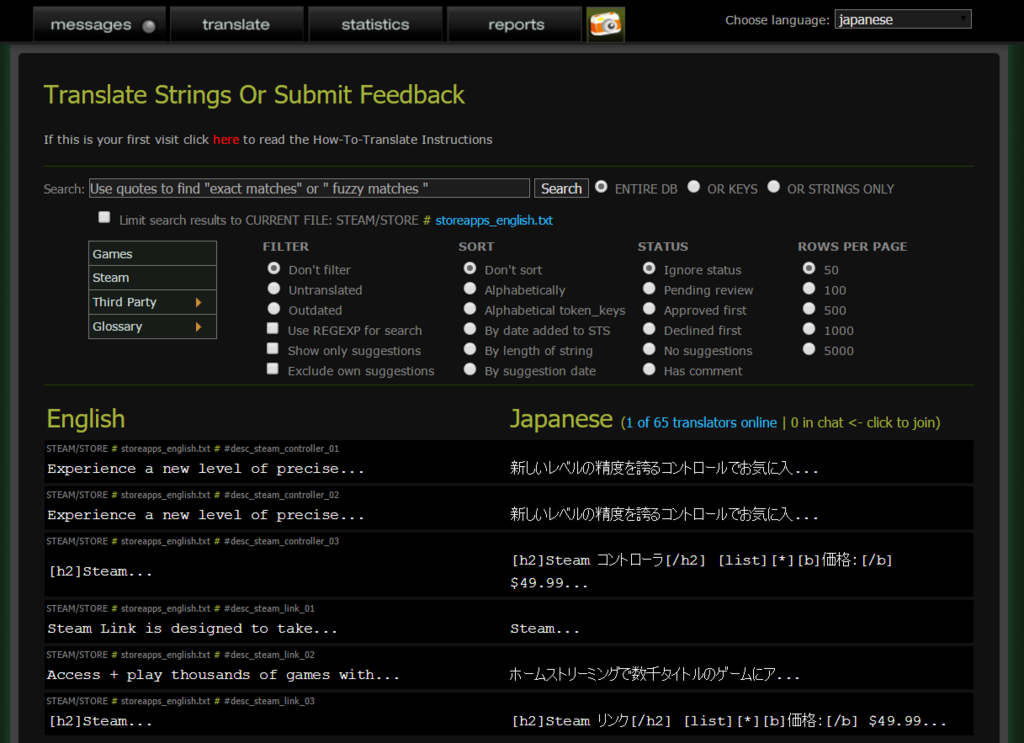This screenshot has width=1024, height=743.
Task: Set rows per page to 500
Action: pos(808,309)
